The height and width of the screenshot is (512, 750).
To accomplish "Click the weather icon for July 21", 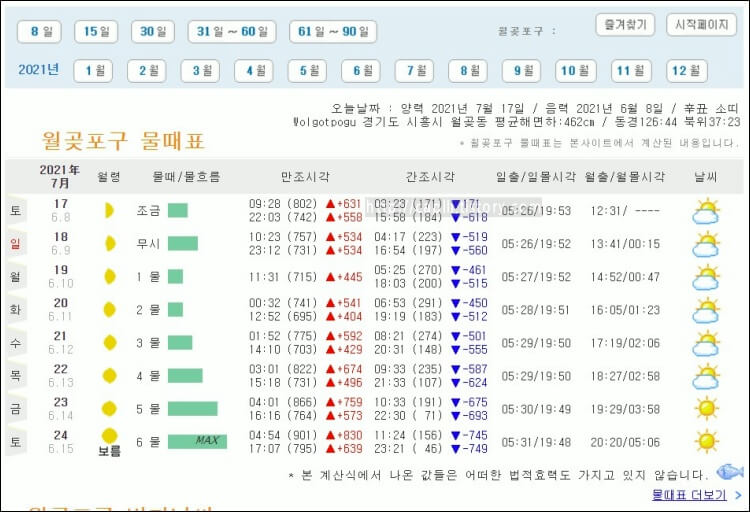I will tap(706, 344).
